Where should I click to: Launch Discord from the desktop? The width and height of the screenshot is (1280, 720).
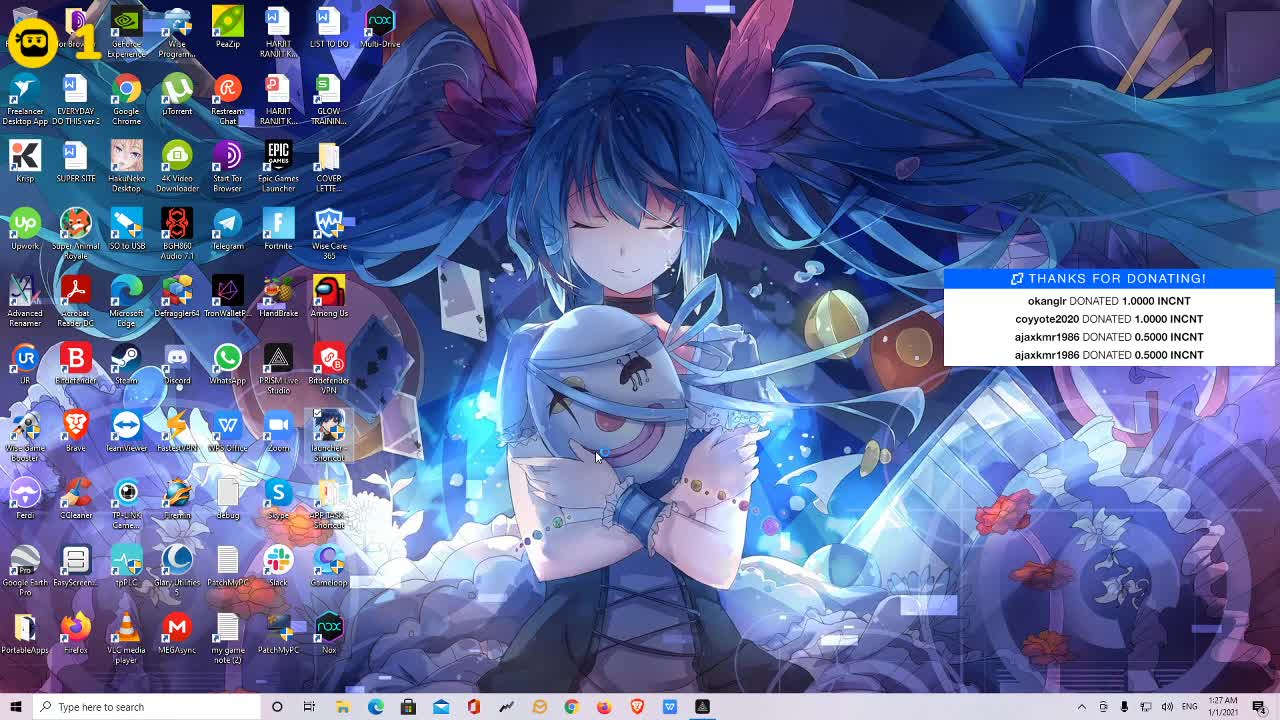point(177,364)
